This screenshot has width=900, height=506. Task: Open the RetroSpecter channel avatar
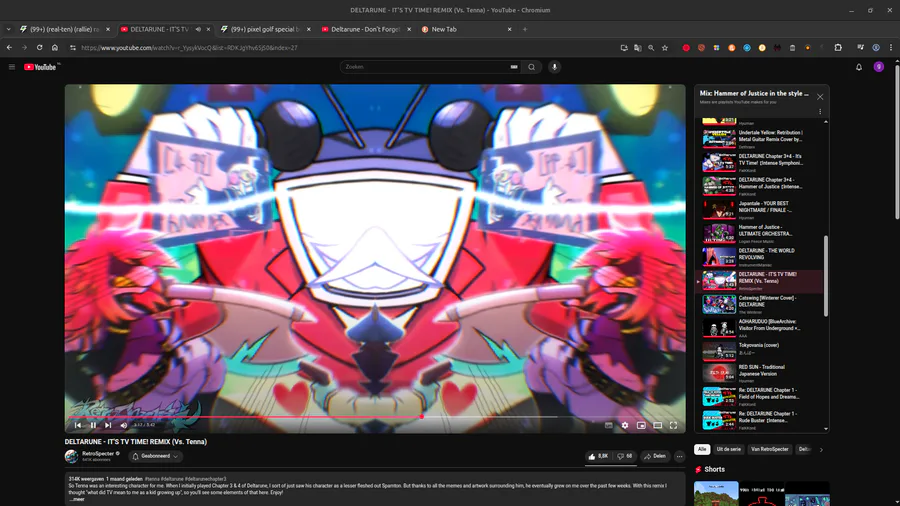click(x=71, y=456)
